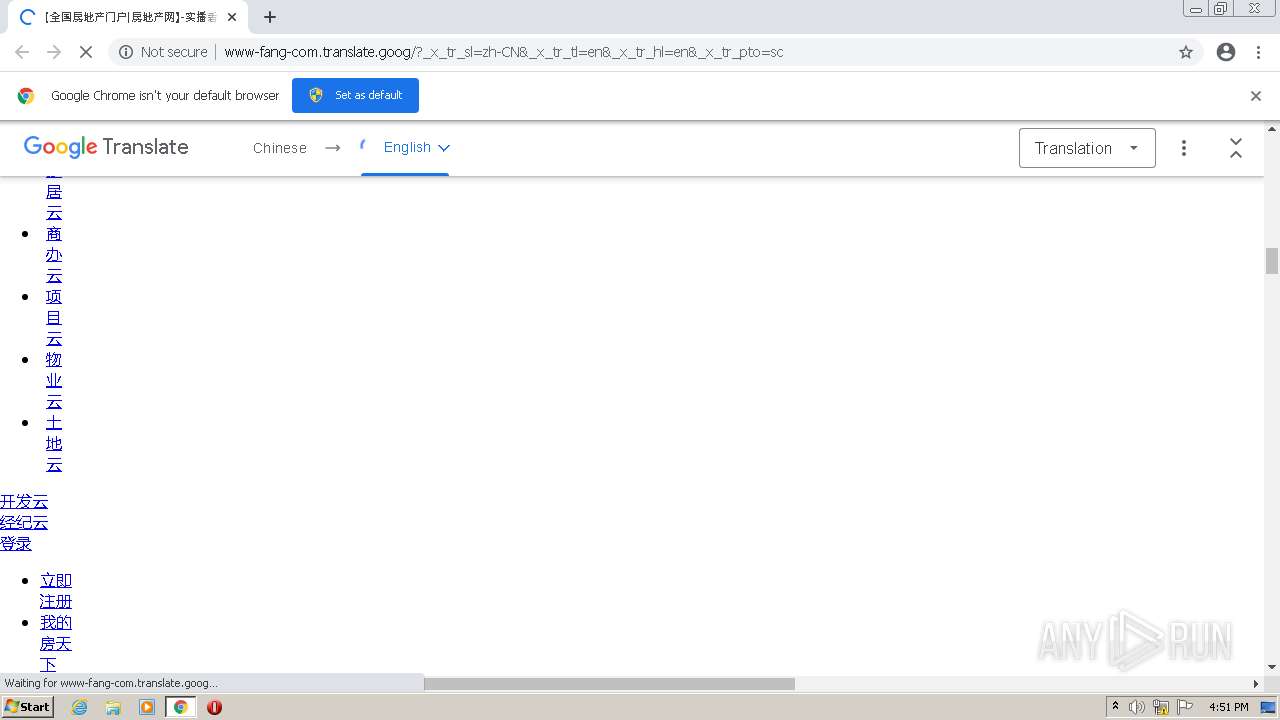This screenshot has width=1280, height=720.
Task: Click the 登录 login link
Action: pyautogui.click(x=16, y=543)
